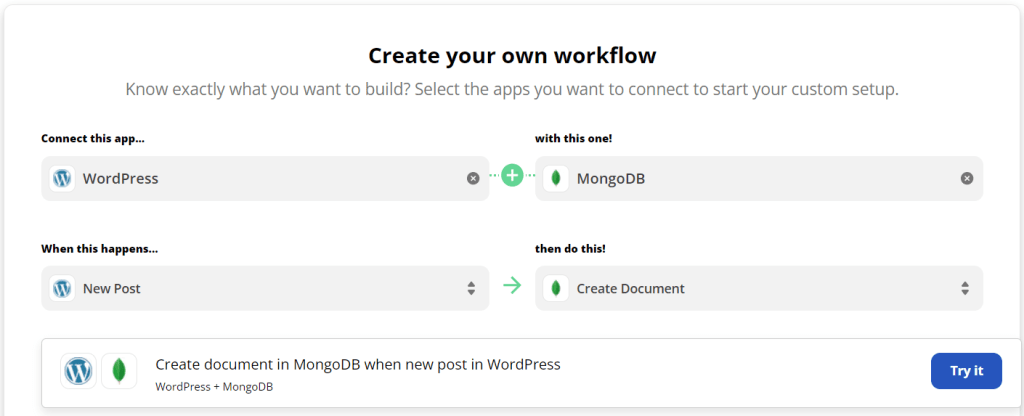
Task: Click the 'with this one!' label
Action: pyautogui.click(x=573, y=138)
